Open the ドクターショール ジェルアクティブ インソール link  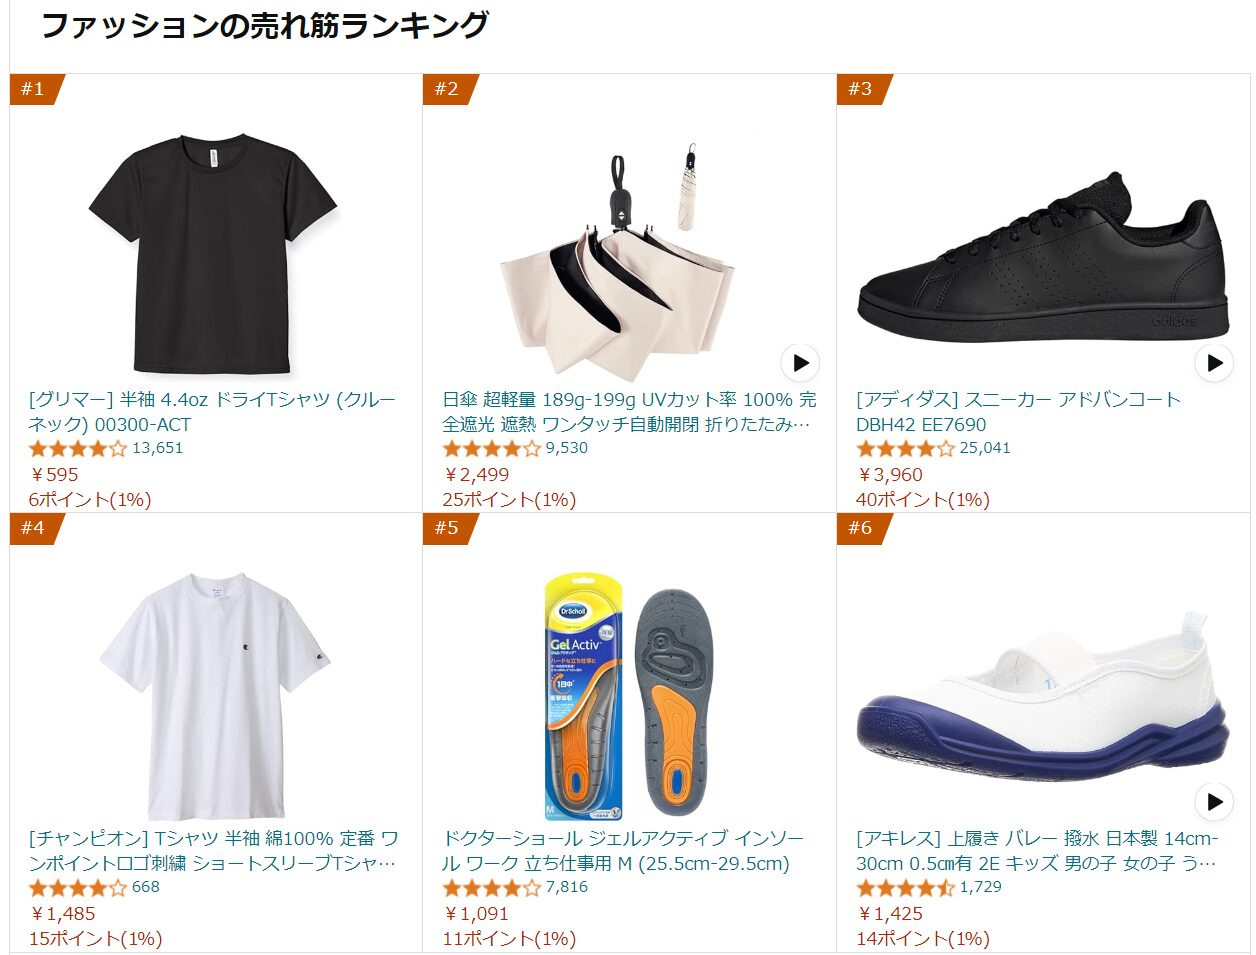[x=623, y=851]
